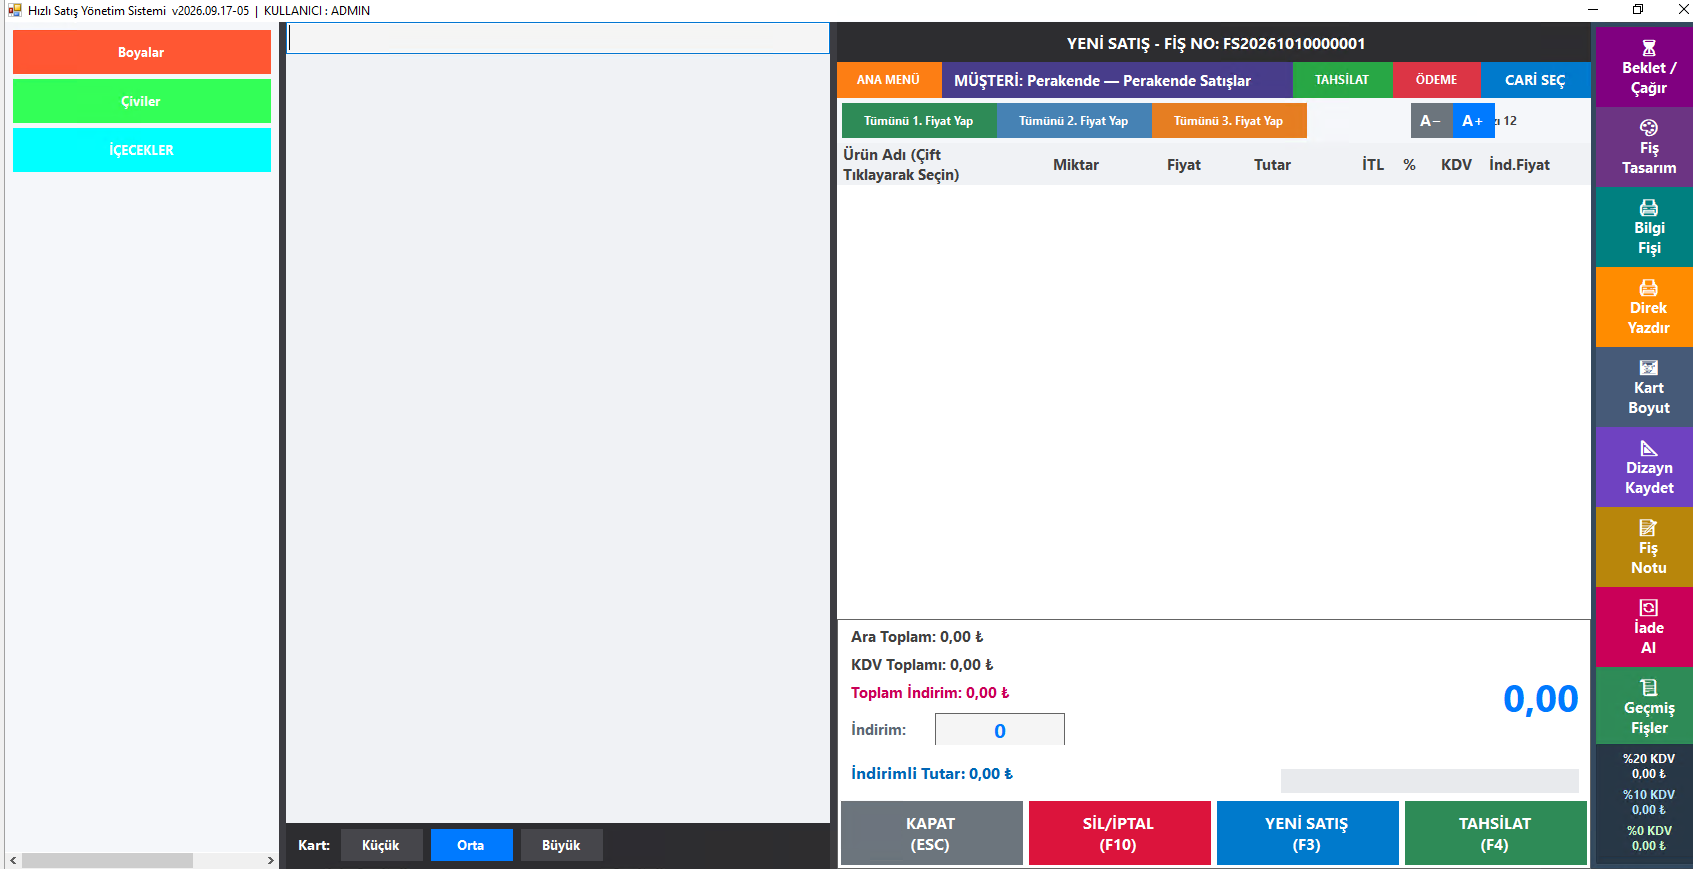Go to ANA MENÜ

click(889, 80)
